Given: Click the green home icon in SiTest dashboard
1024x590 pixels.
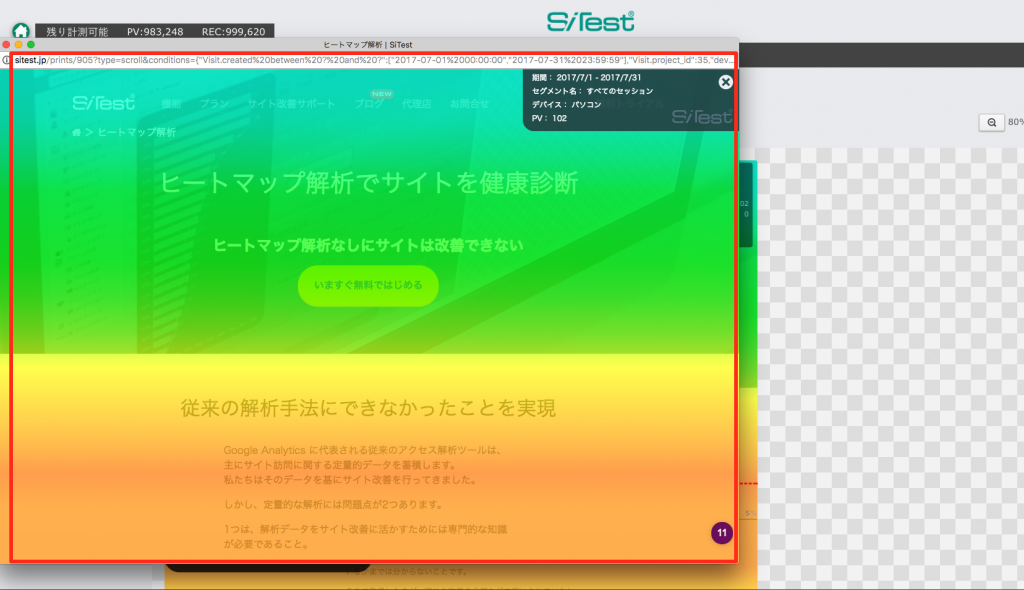Looking at the screenshot, I should pos(21,31).
